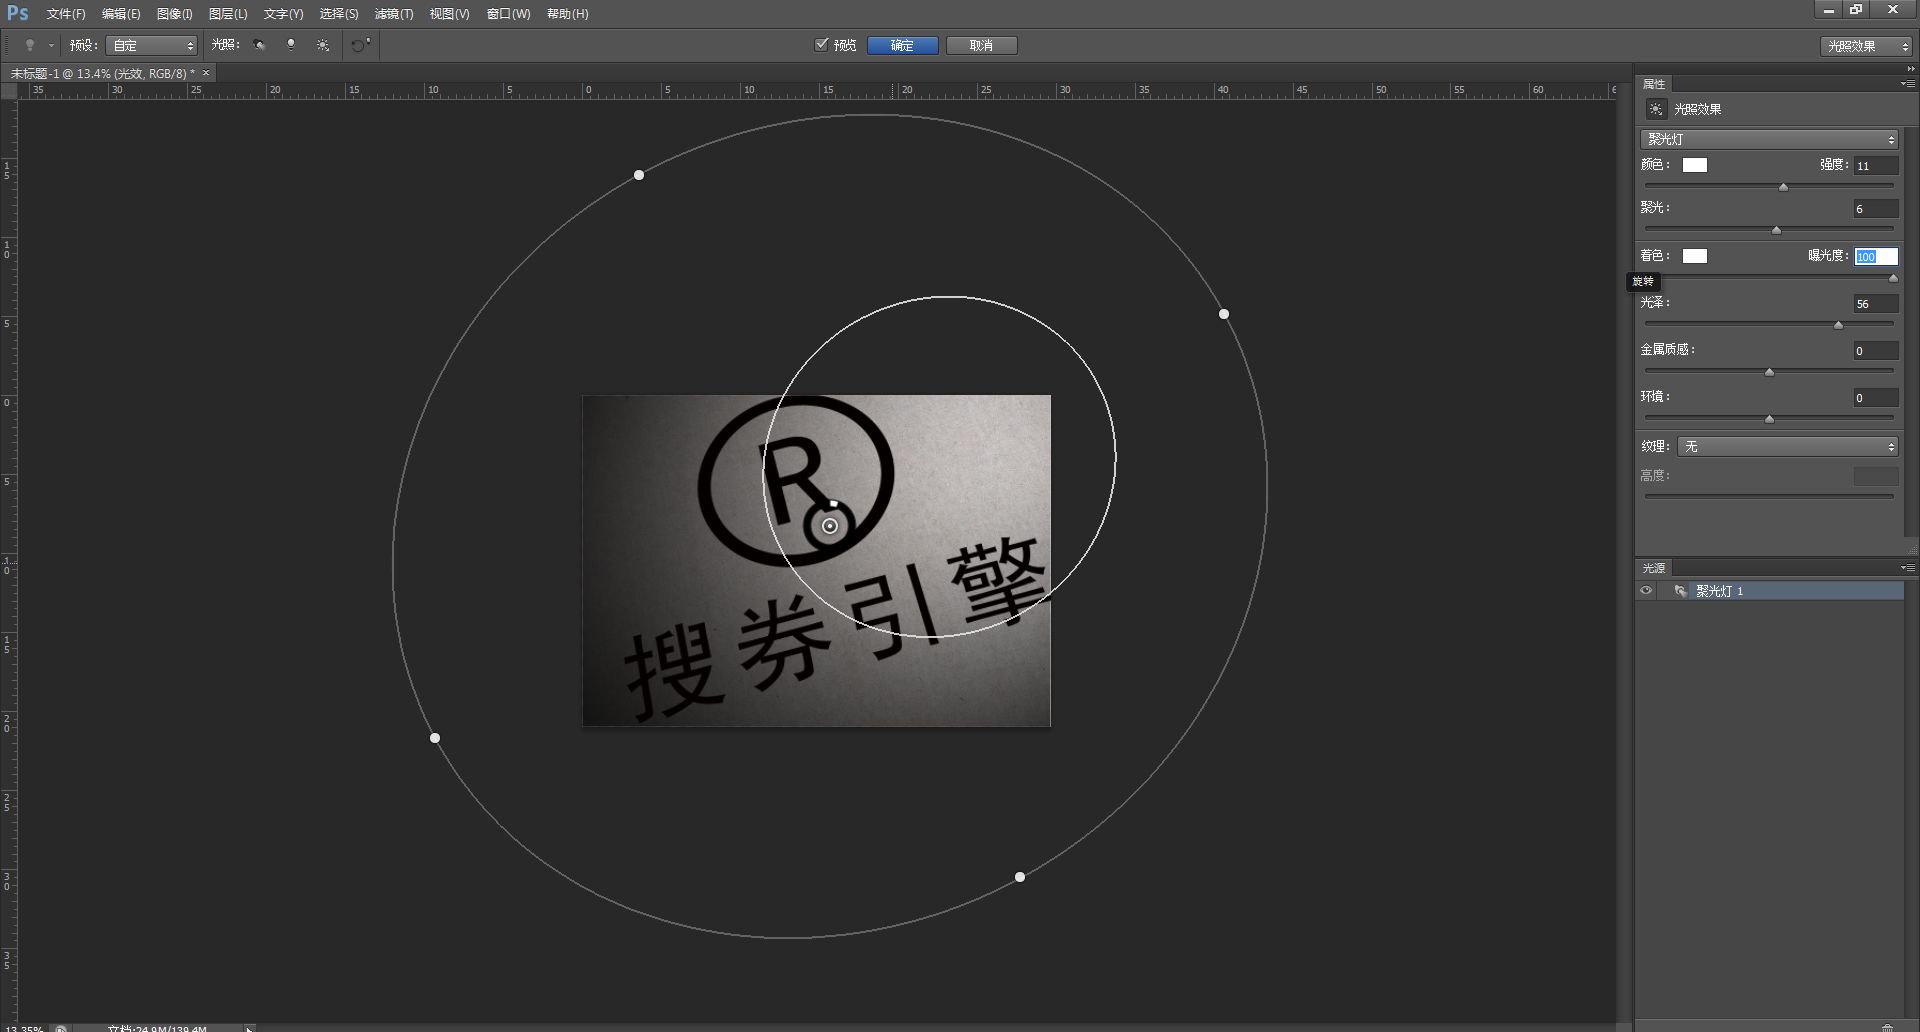Click the 环境 value field
Image resolution: width=1920 pixels, height=1032 pixels.
coord(1876,398)
